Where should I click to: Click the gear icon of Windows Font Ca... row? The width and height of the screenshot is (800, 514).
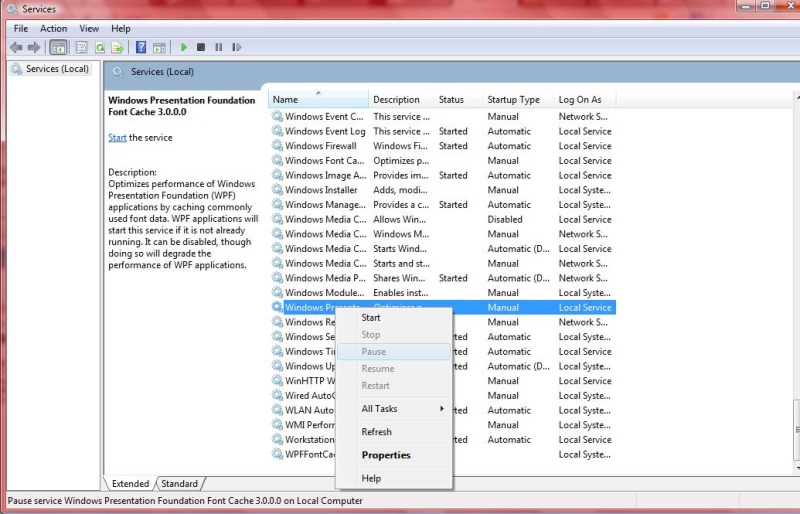pos(277,160)
